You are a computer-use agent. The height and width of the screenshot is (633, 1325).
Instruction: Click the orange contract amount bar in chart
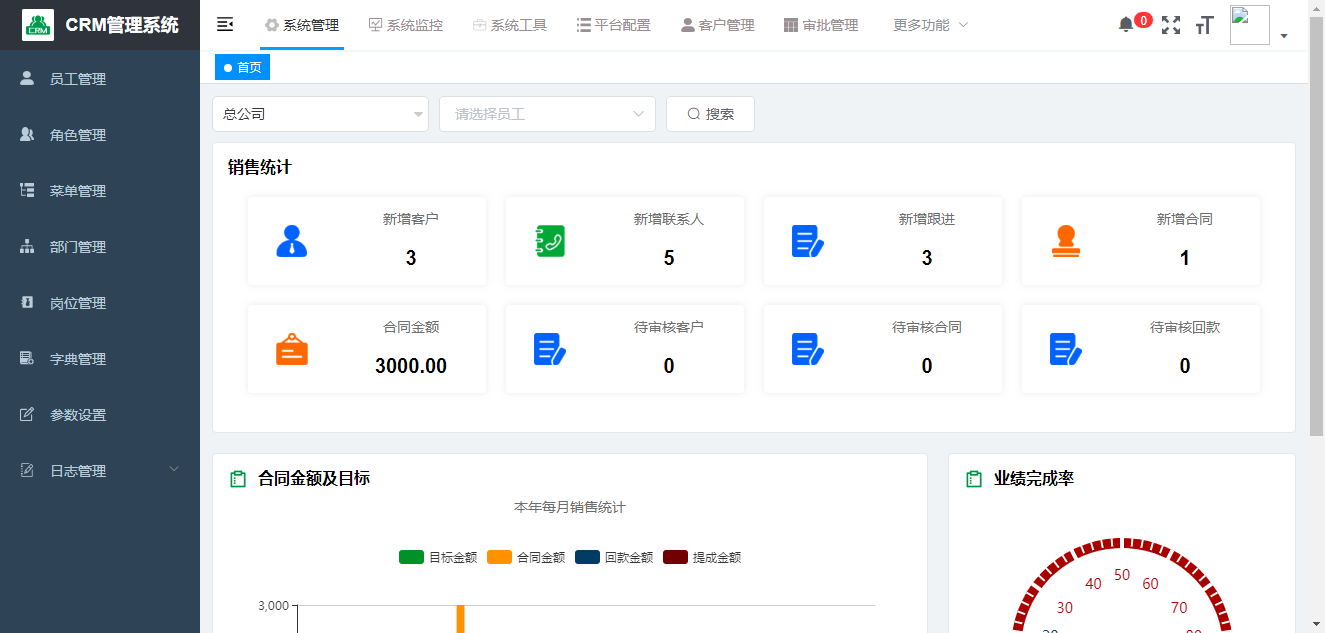461,619
